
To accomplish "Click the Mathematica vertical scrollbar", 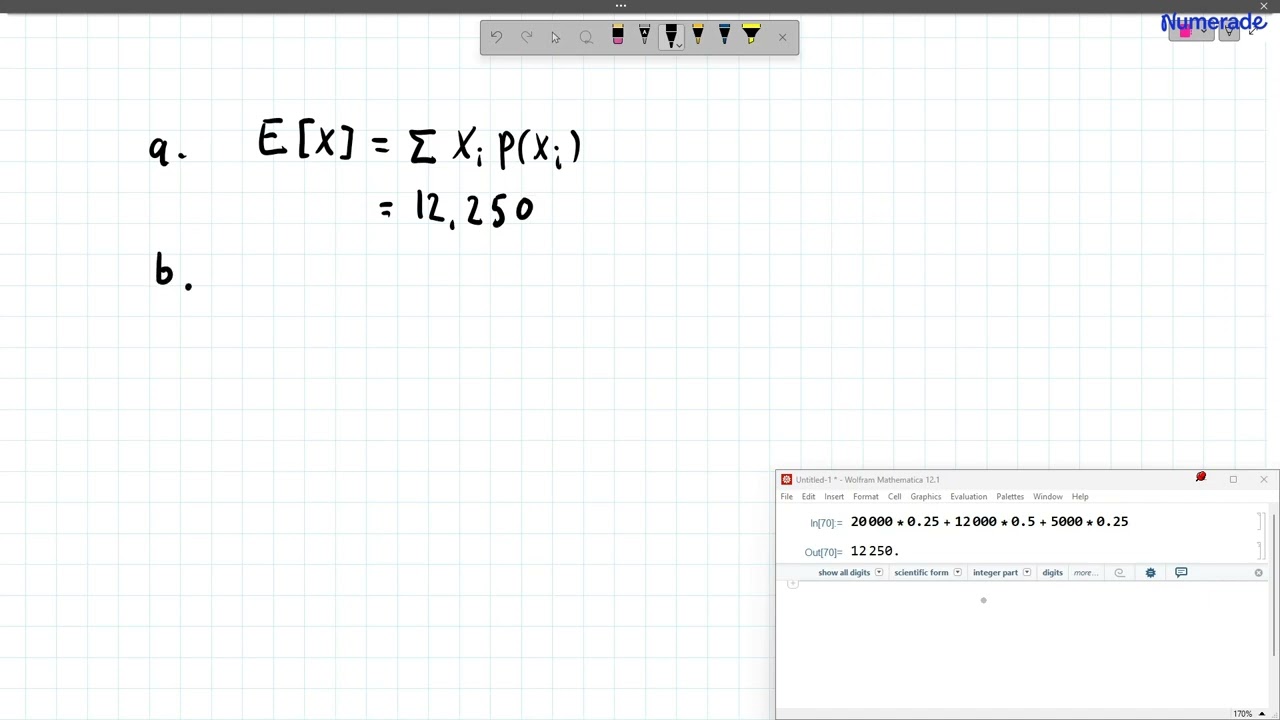I will coord(1275,585).
